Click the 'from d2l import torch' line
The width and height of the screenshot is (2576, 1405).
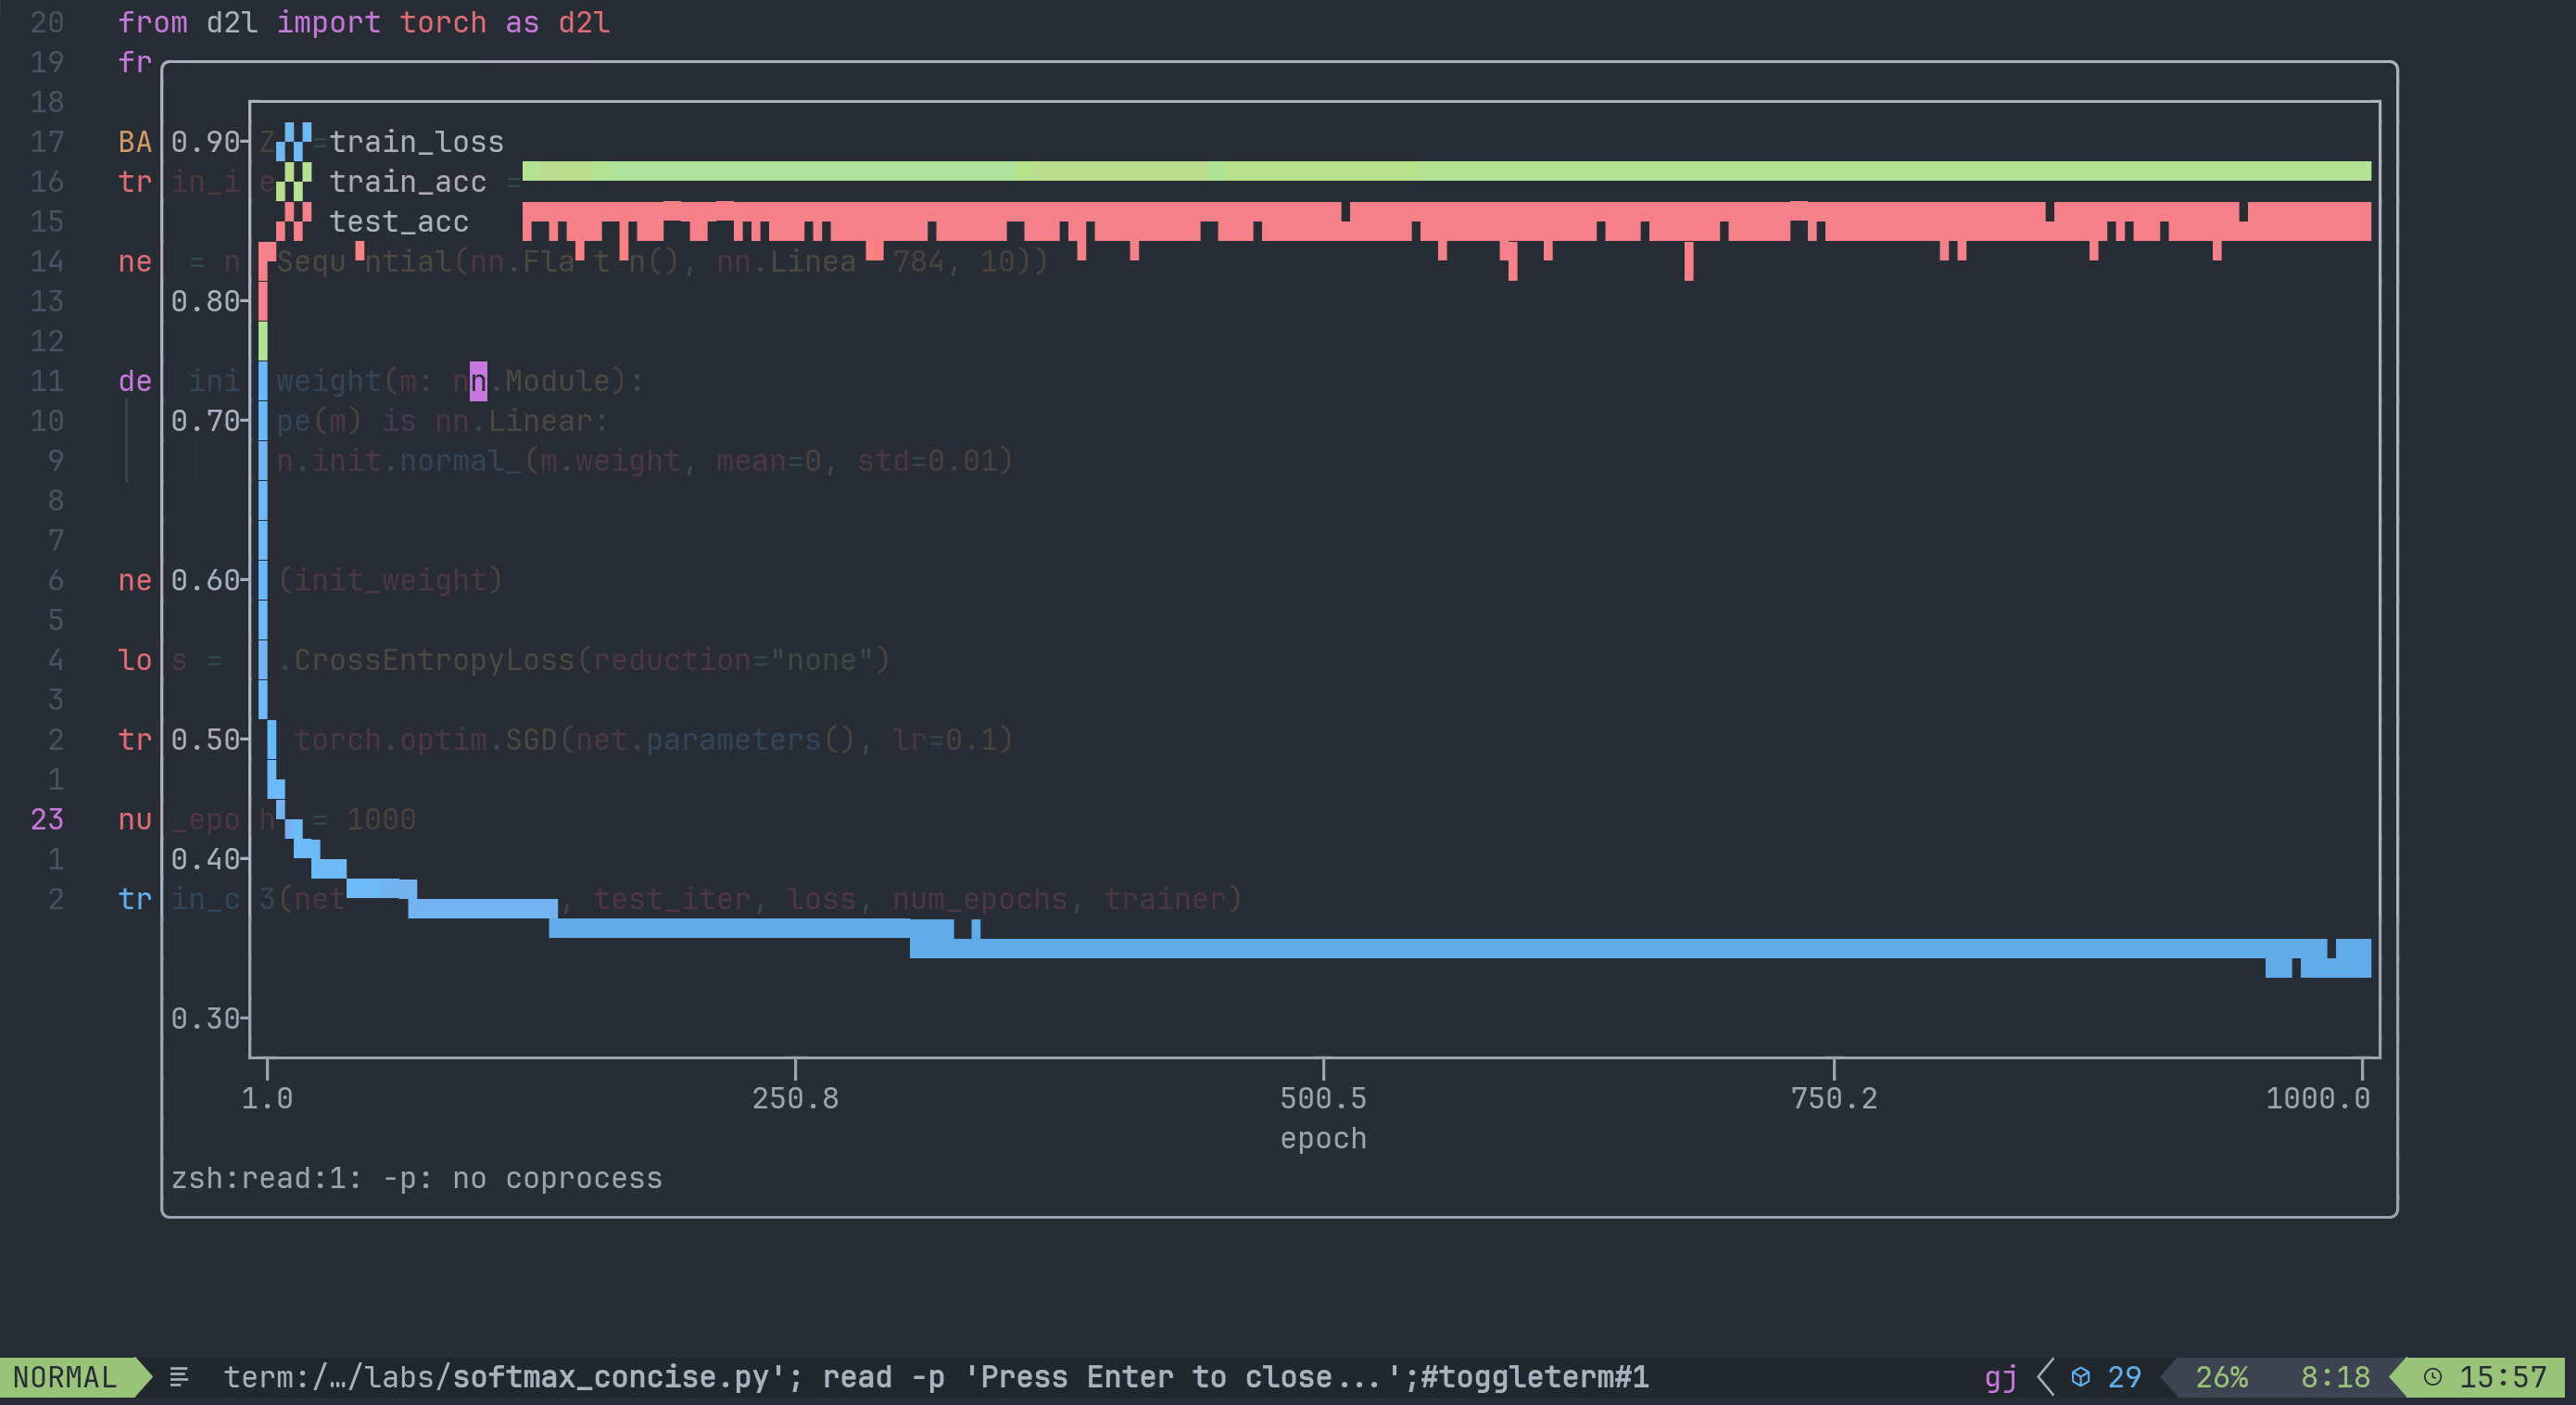click(364, 22)
